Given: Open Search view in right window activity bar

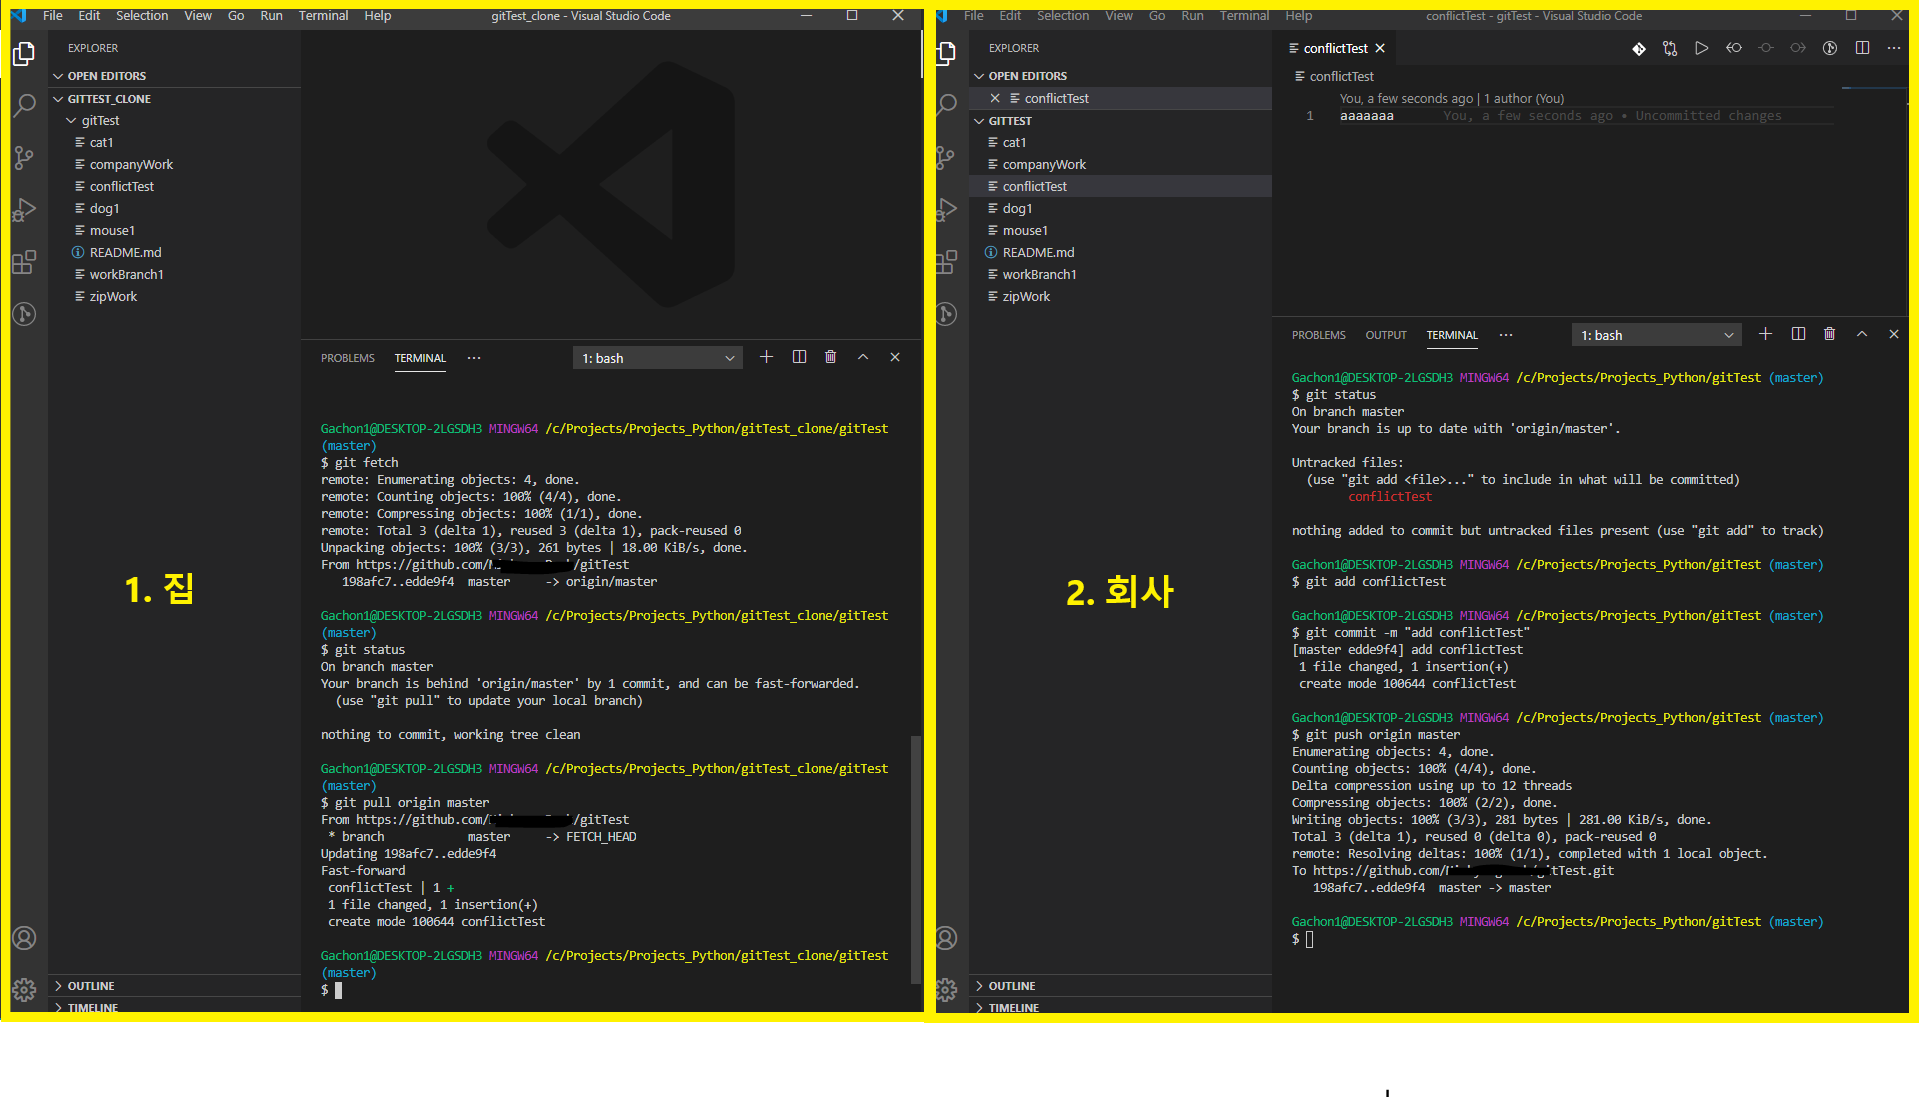Looking at the screenshot, I should [946, 105].
